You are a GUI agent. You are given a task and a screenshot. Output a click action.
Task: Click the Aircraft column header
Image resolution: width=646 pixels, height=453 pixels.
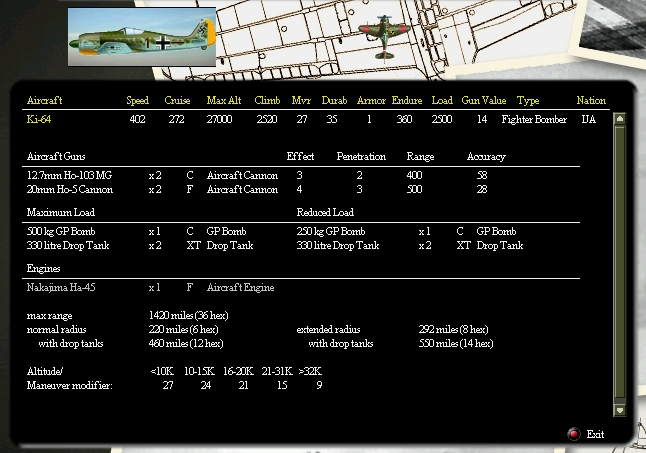[x=44, y=100]
